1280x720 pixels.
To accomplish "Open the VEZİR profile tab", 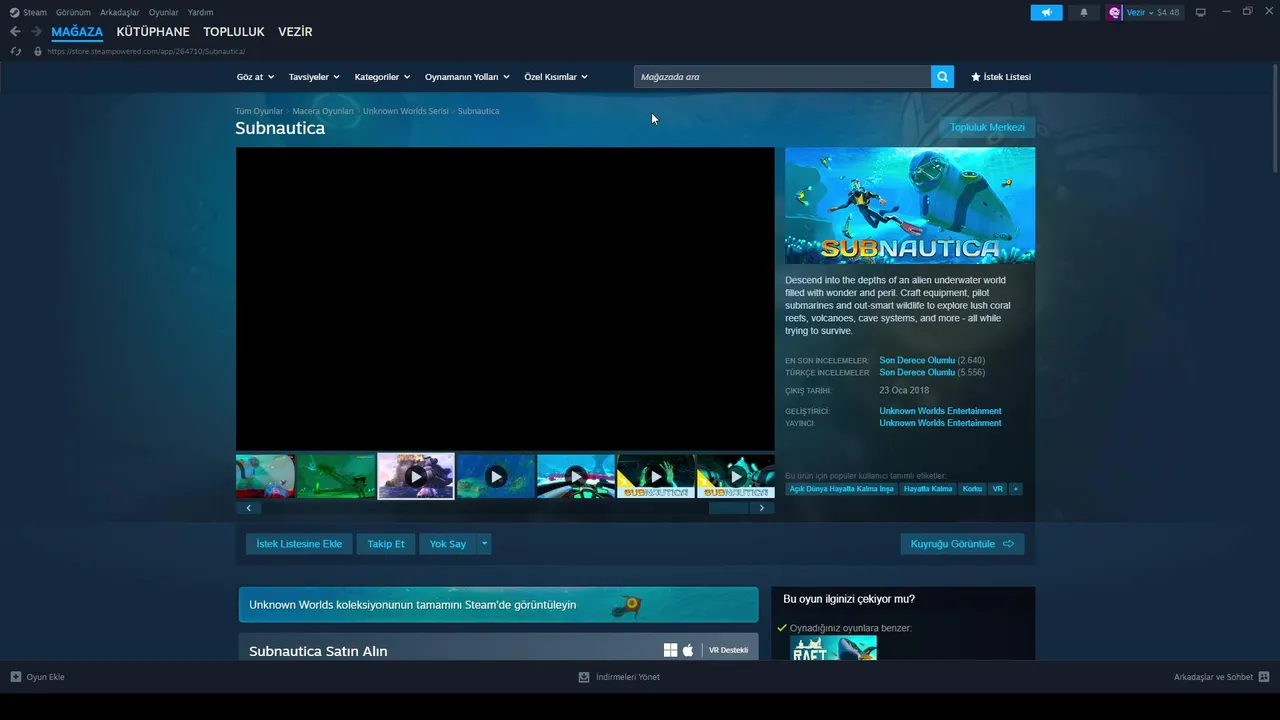I will [x=295, y=32].
